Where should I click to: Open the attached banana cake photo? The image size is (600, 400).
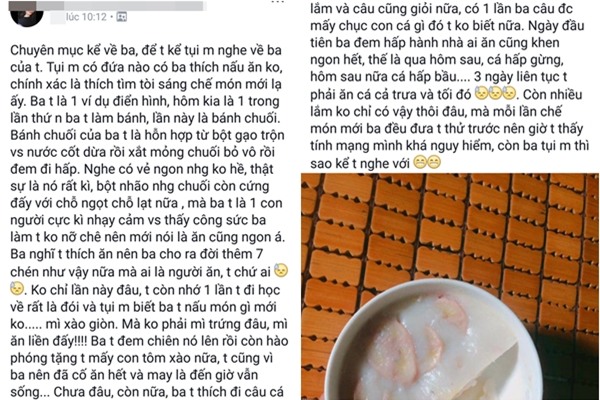[450, 287]
